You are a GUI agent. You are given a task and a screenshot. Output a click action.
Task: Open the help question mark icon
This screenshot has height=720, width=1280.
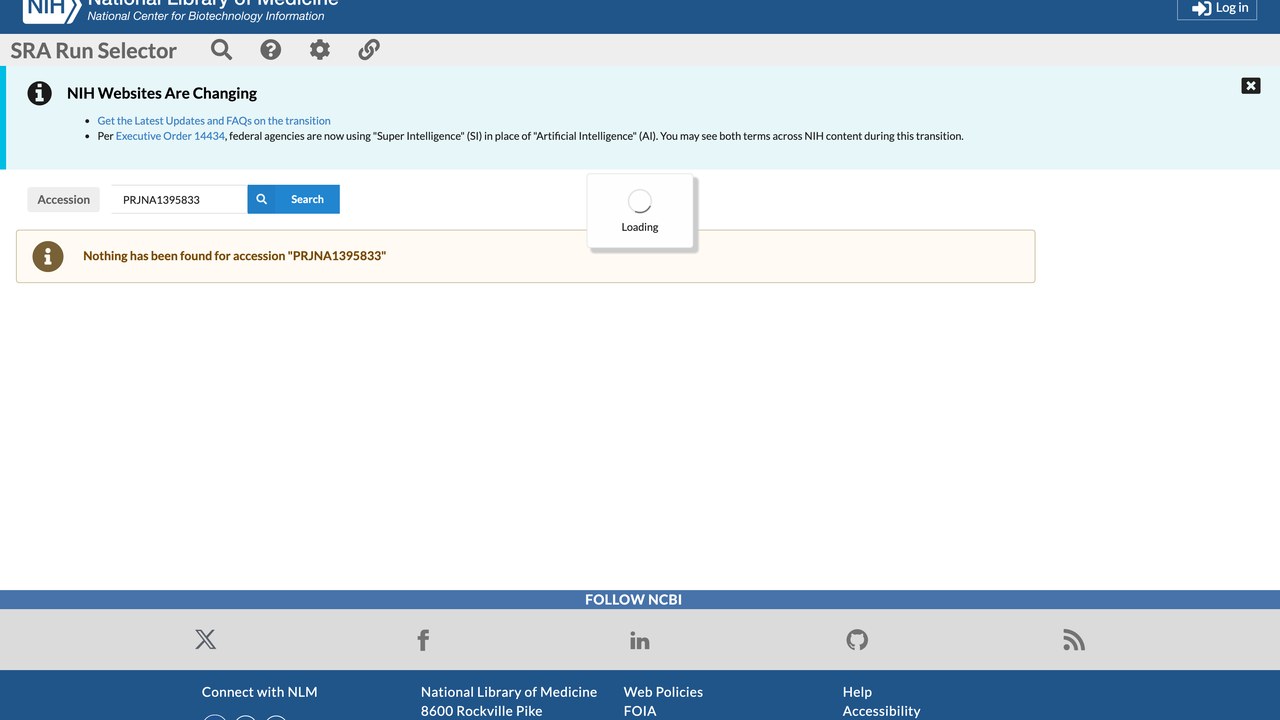[271, 50]
